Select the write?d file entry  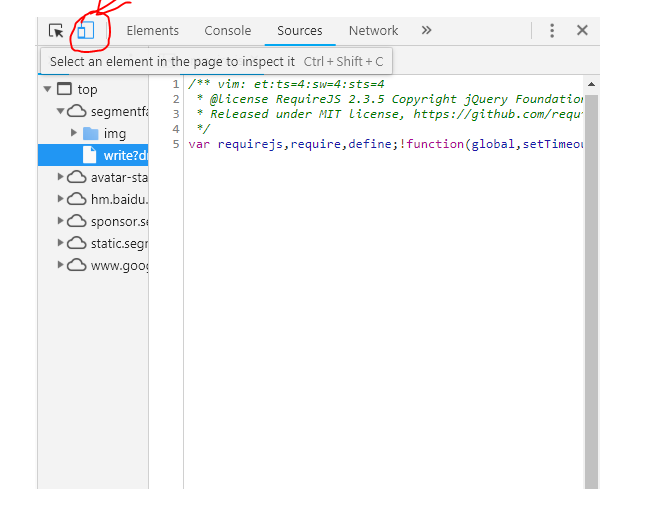pos(93,155)
